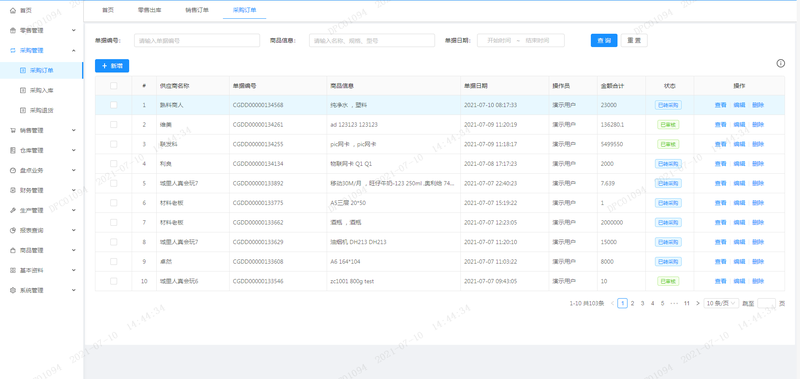The image size is (800, 379).
Task: Click the 采购管理 swap-arrows icon in sidebar
Action: [x=13, y=50]
